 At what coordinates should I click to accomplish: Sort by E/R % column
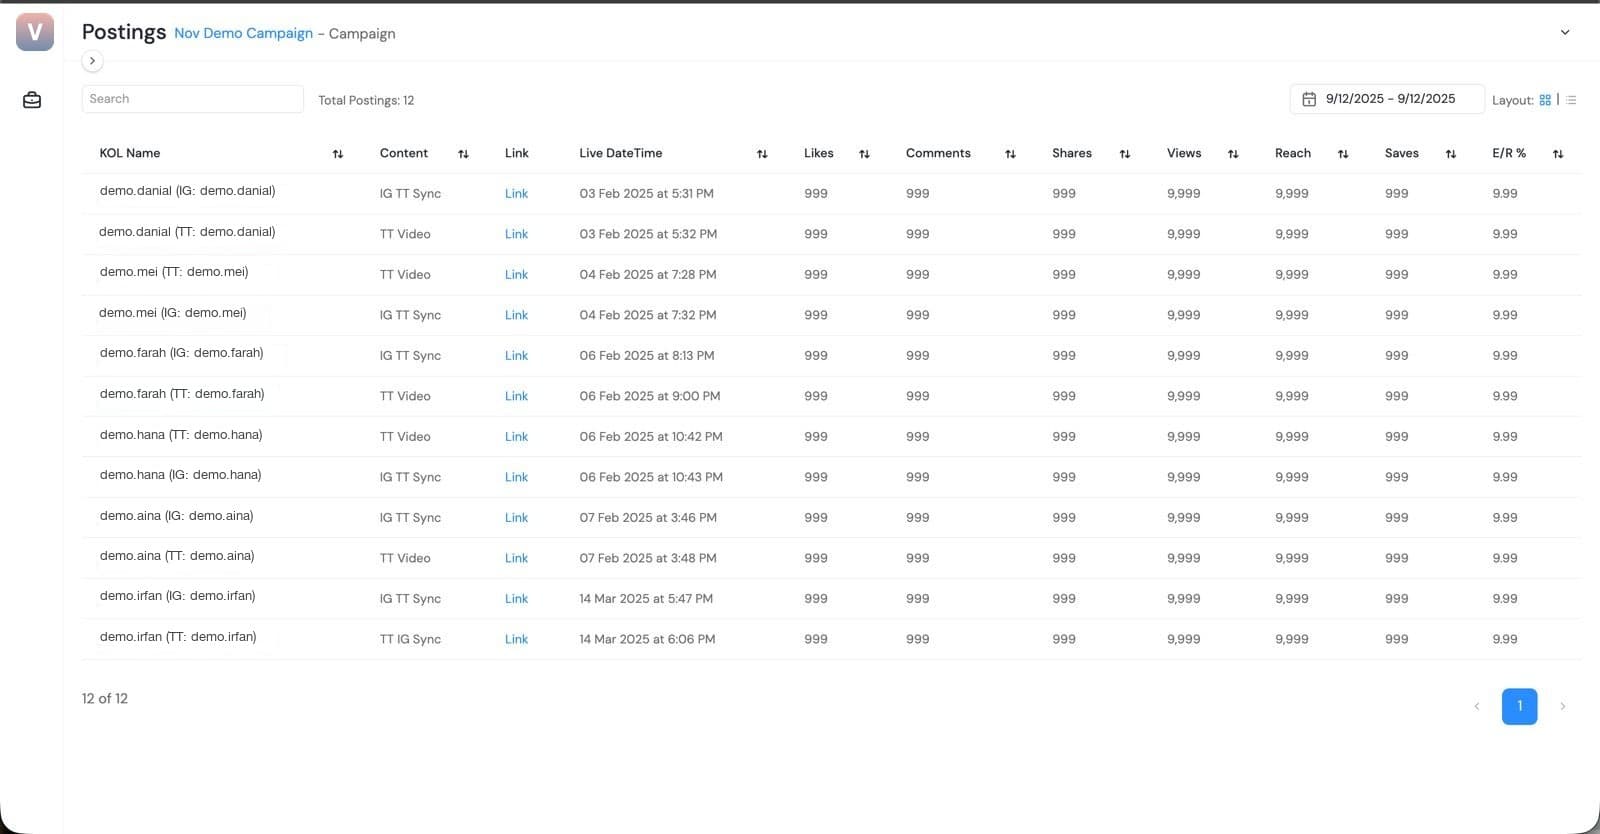pyautogui.click(x=1558, y=154)
